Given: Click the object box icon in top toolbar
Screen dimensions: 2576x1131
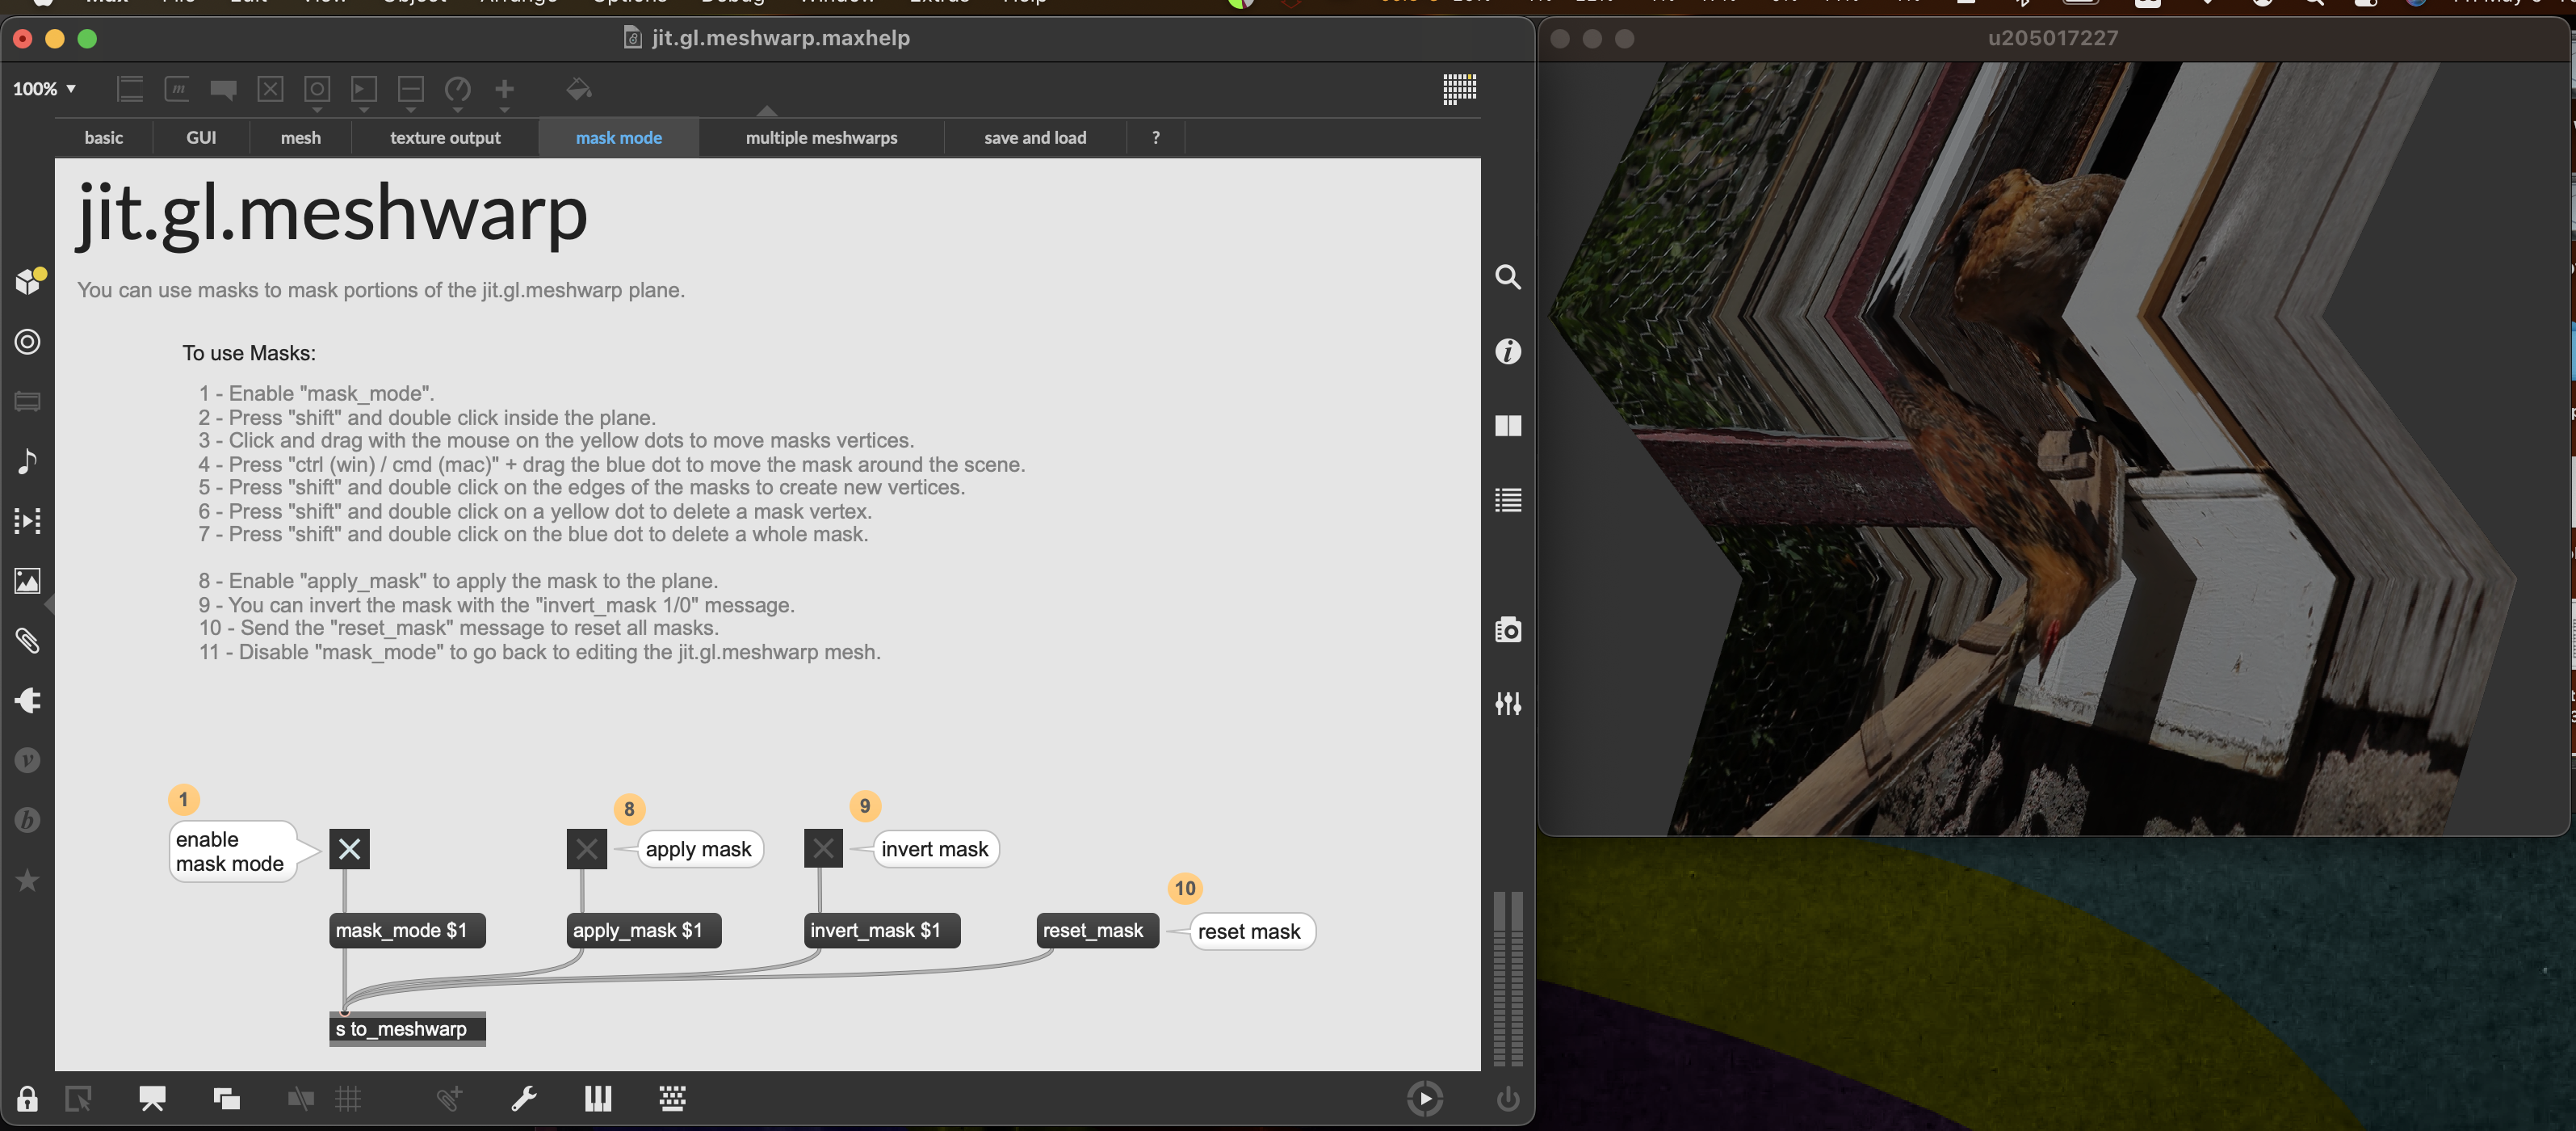Looking at the screenshot, I should click(x=130, y=89).
